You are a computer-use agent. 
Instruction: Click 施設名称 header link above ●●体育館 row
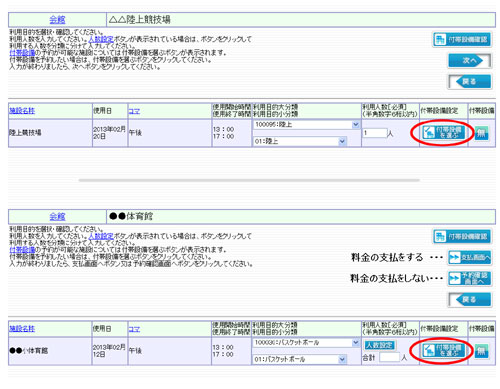(x=22, y=329)
